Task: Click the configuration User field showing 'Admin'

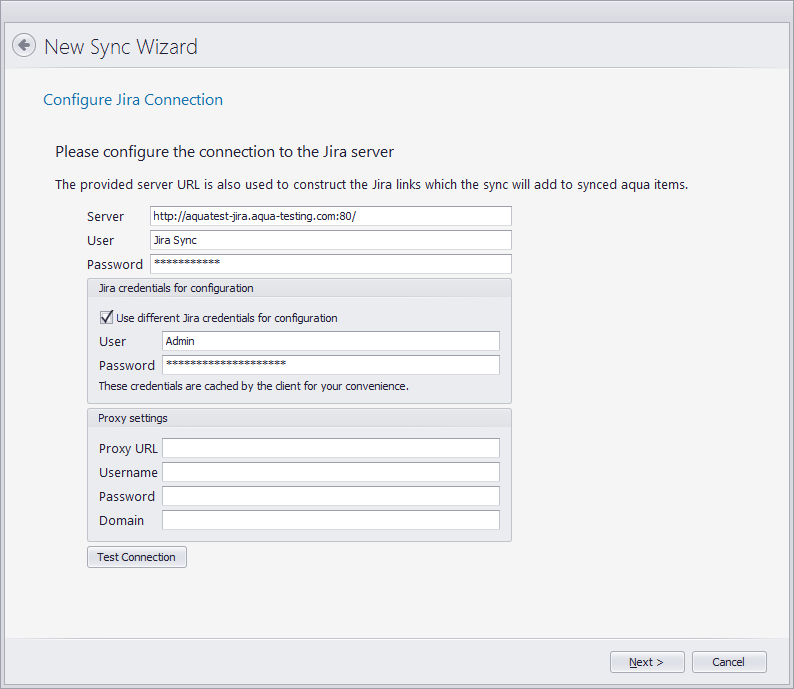Action: (330, 341)
